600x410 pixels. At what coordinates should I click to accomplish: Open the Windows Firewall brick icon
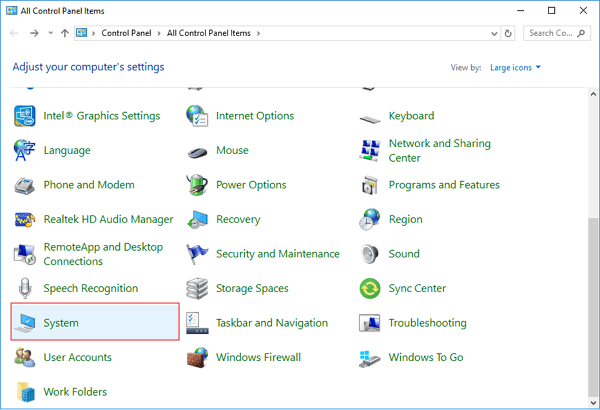click(197, 358)
